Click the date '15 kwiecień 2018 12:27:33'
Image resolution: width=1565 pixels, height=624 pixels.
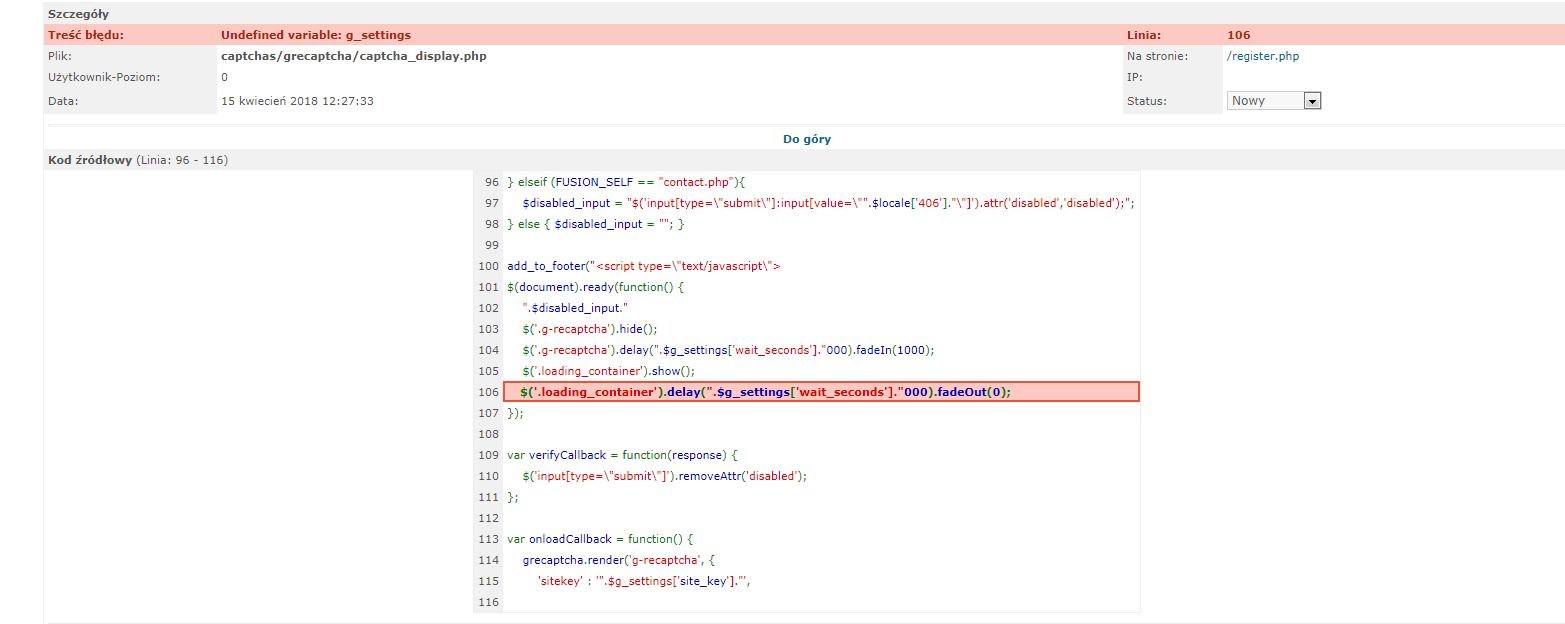[x=298, y=101]
